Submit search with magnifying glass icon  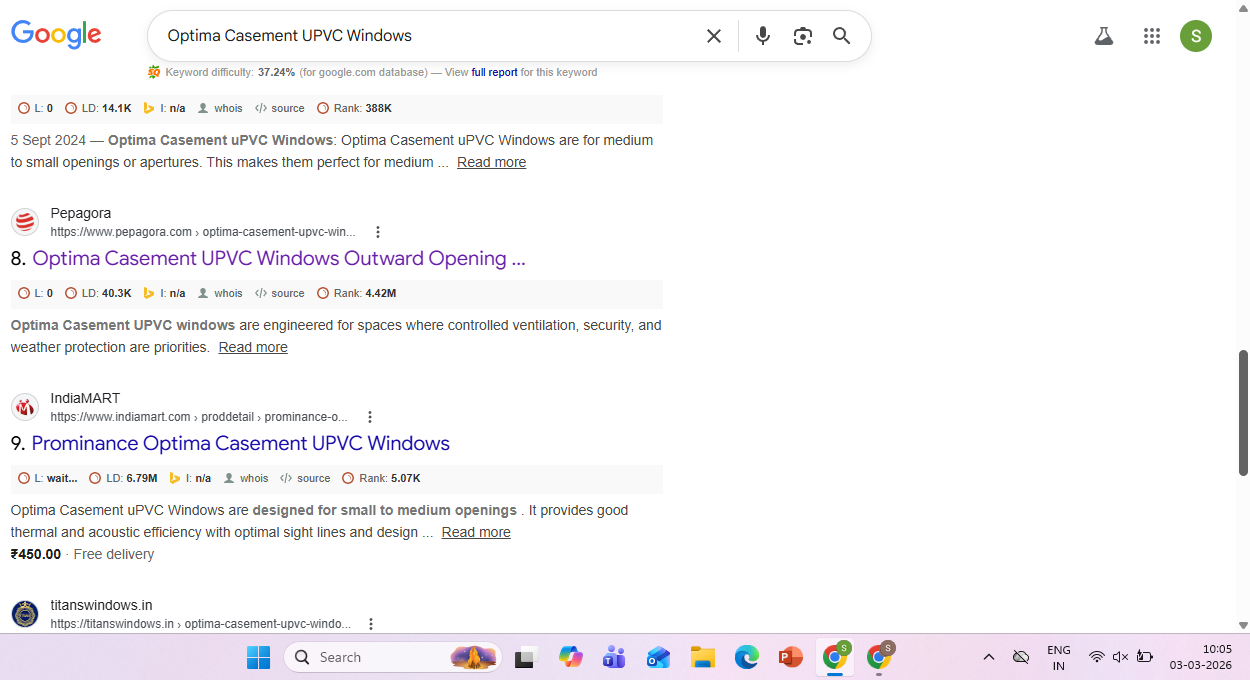[x=842, y=36]
